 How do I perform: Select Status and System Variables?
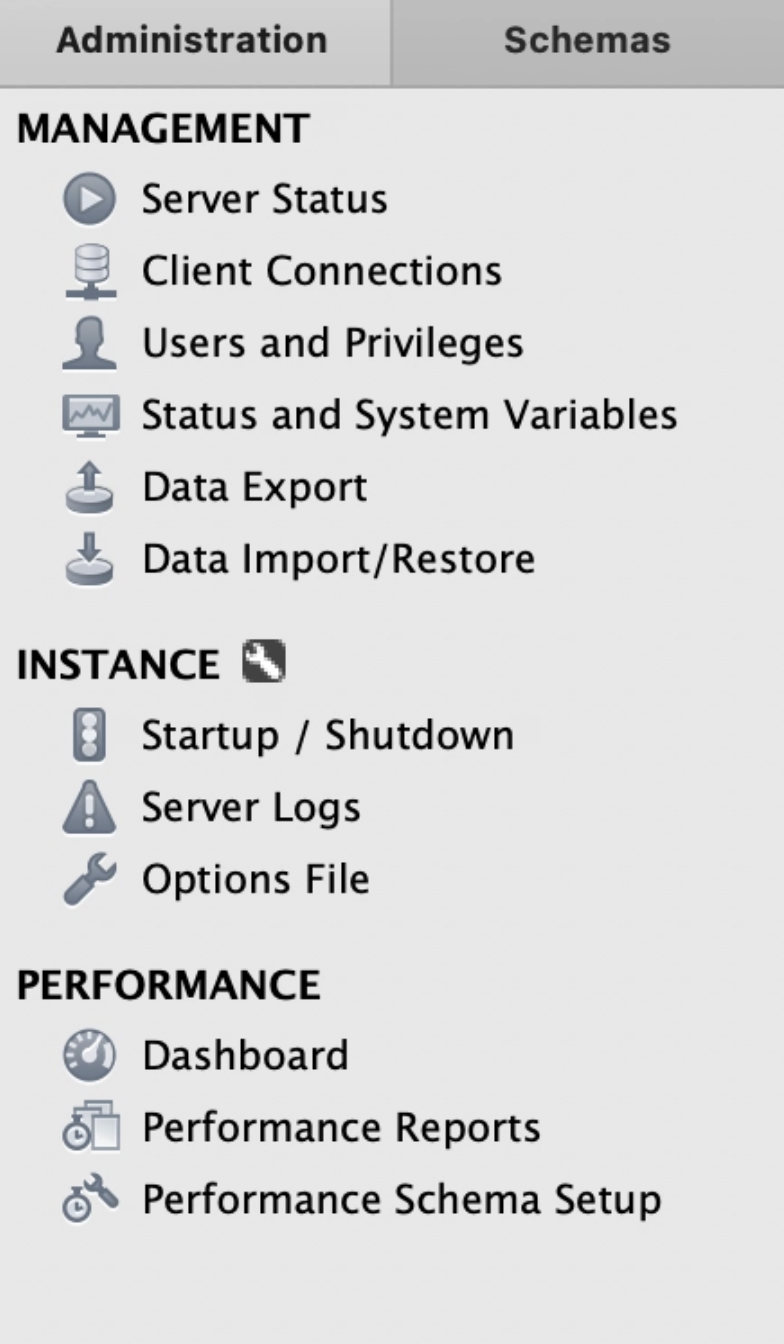click(x=410, y=415)
